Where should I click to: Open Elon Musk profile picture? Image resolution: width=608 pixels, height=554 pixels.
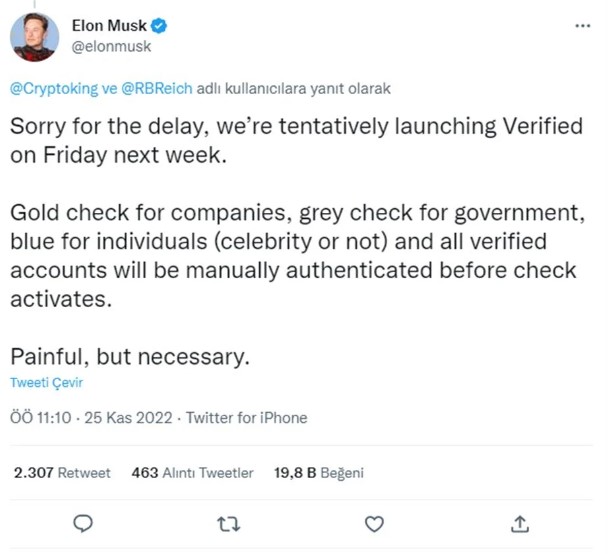tap(34, 37)
